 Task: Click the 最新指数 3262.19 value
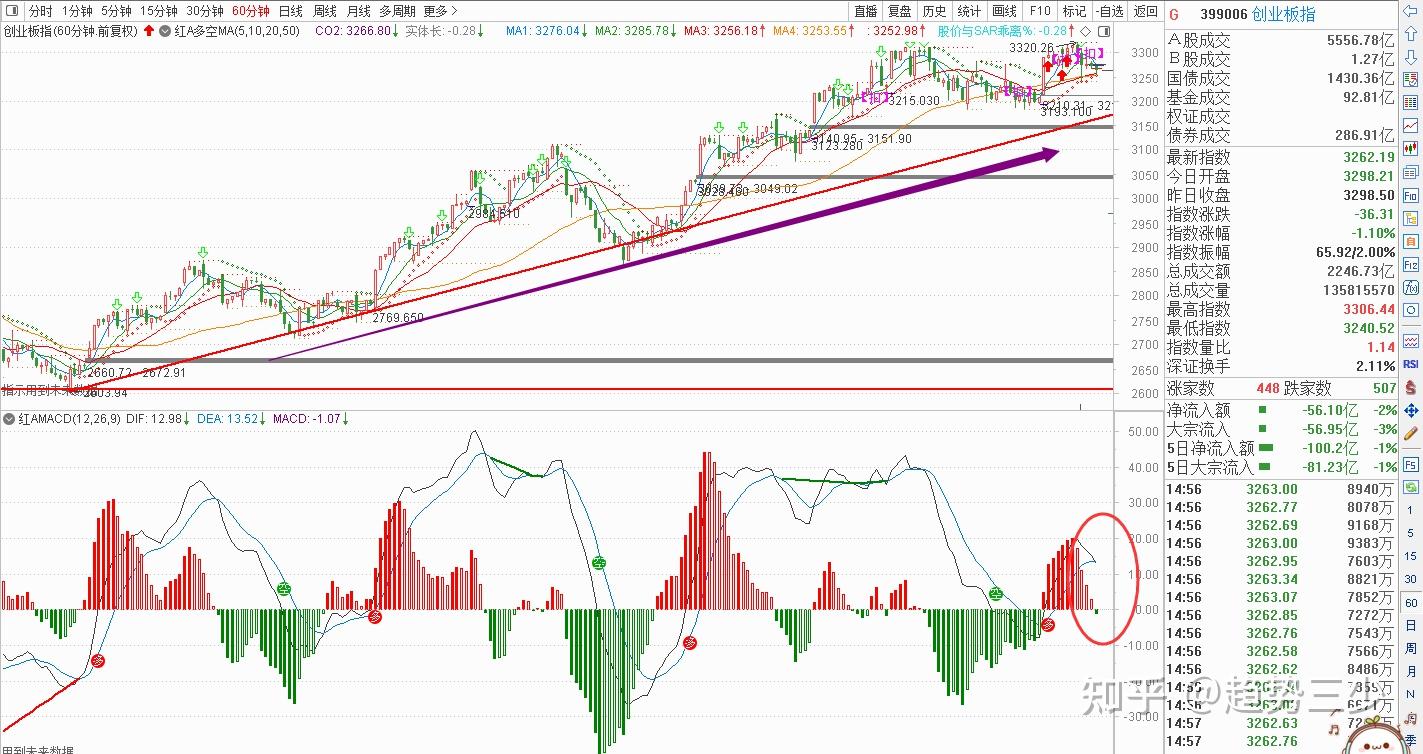tap(1368, 157)
